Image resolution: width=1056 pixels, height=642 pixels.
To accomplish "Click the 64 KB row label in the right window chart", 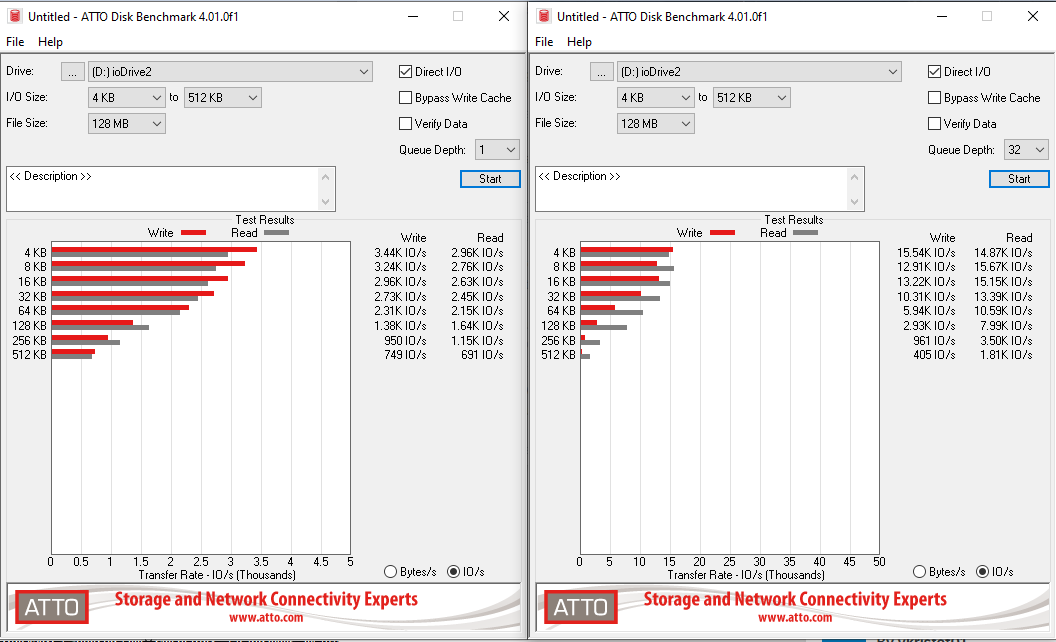I will click(561, 311).
